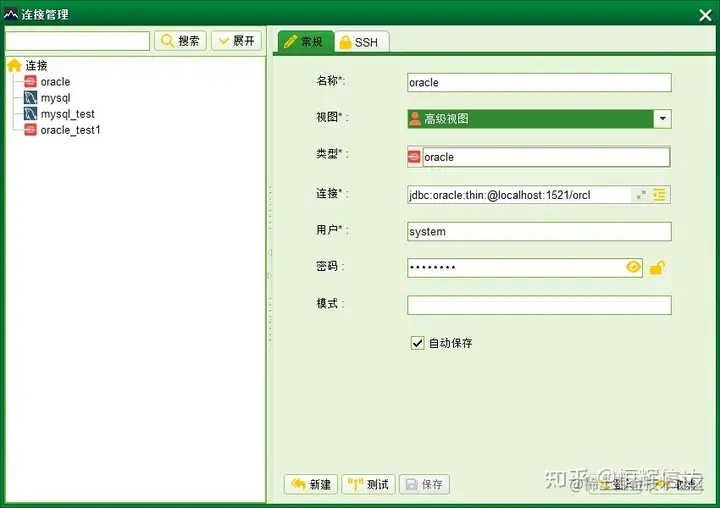Open the connection URL template list icon
The image size is (720, 508).
coord(659,195)
